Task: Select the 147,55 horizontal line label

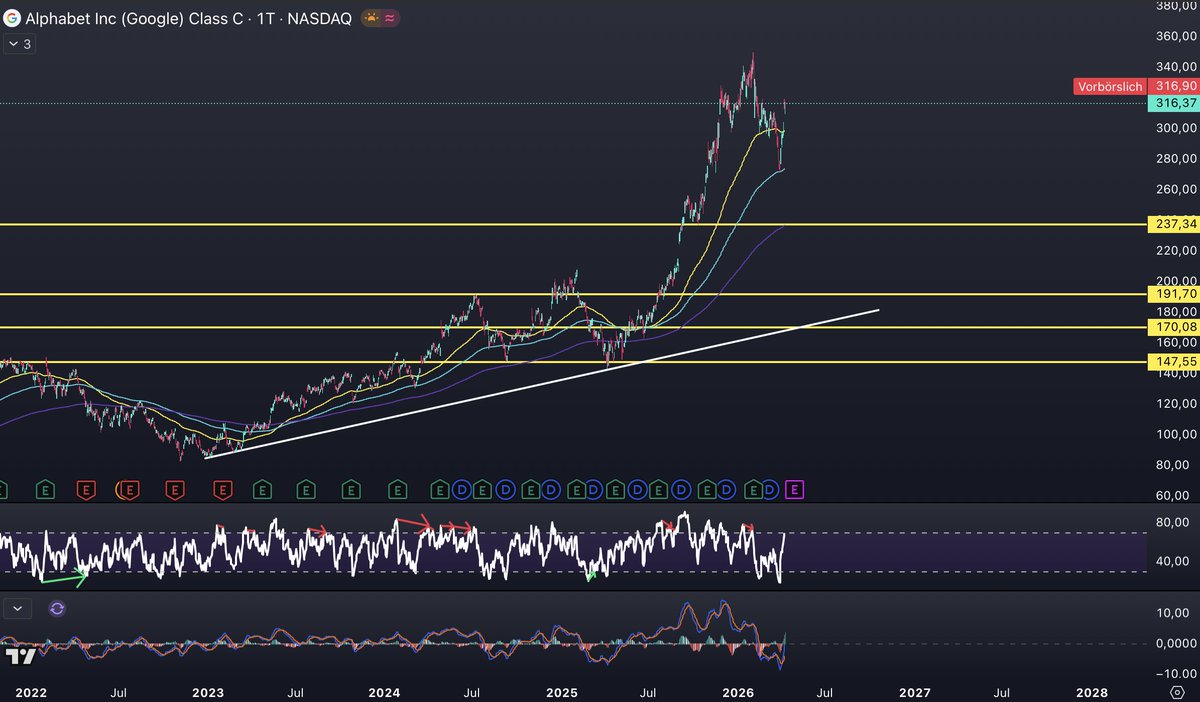Action: (x=1174, y=362)
